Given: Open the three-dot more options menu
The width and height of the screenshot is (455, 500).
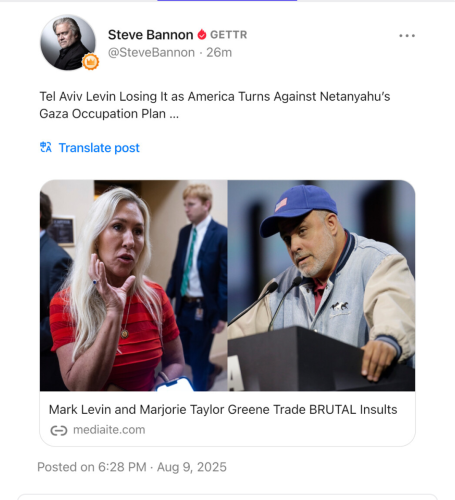Looking at the screenshot, I should 407,36.
